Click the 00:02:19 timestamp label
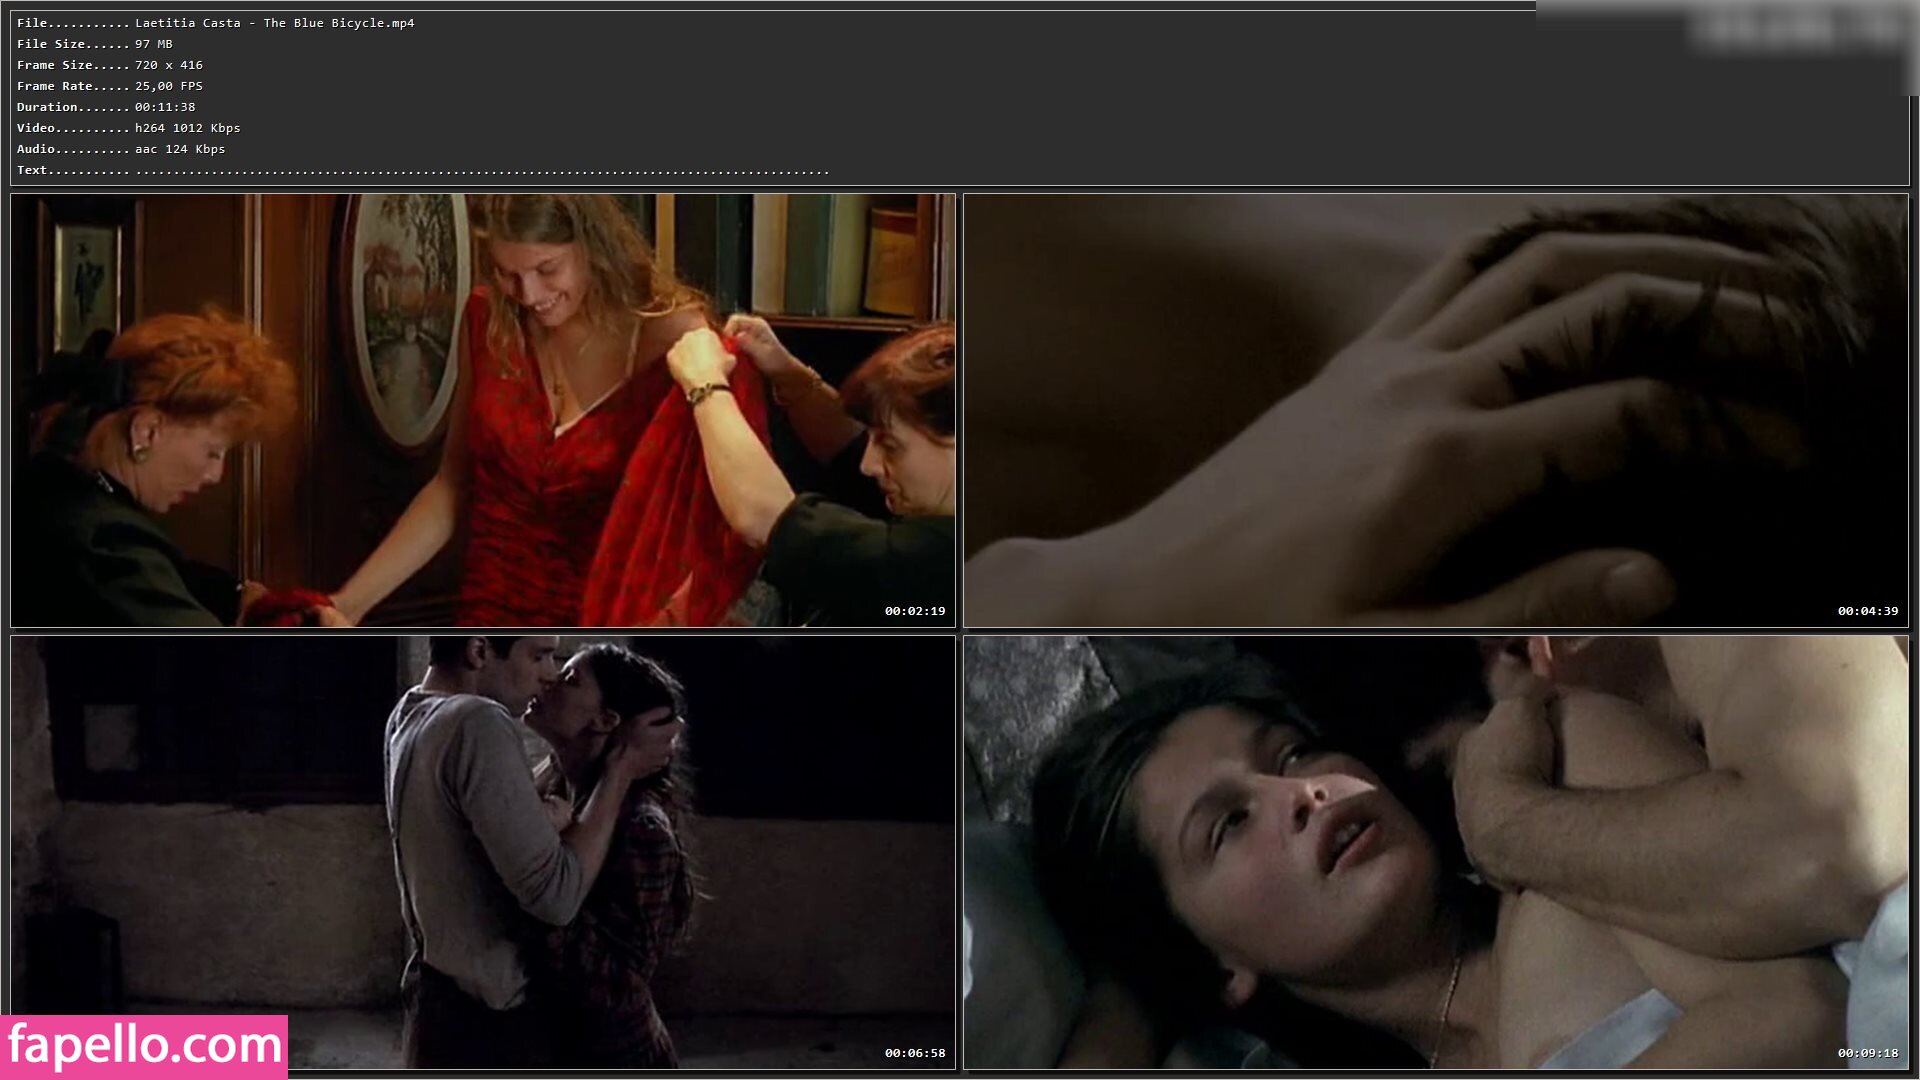Viewport: 1920px width, 1080px height. click(x=914, y=611)
